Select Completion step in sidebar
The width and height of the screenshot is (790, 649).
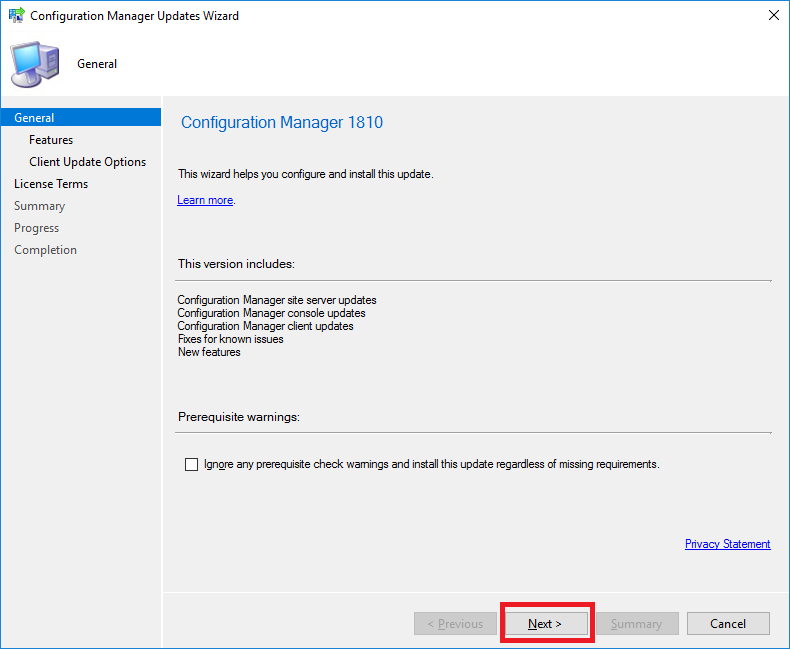click(x=45, y=250)
